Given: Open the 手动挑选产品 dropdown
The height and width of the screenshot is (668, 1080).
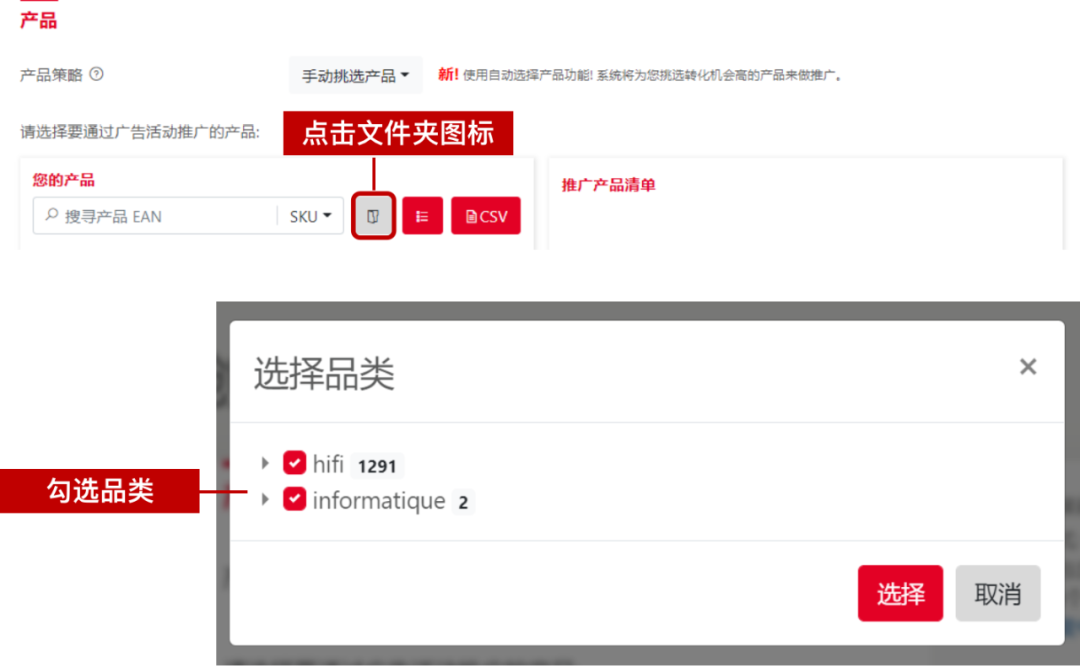Looking at the screenshot, I should (355, 75).
